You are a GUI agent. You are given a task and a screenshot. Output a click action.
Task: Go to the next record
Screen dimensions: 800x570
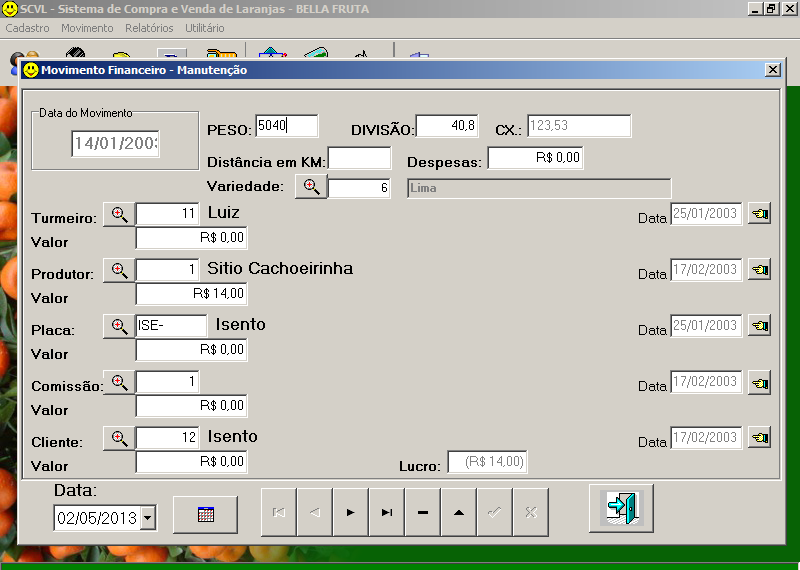click(350, 512)
